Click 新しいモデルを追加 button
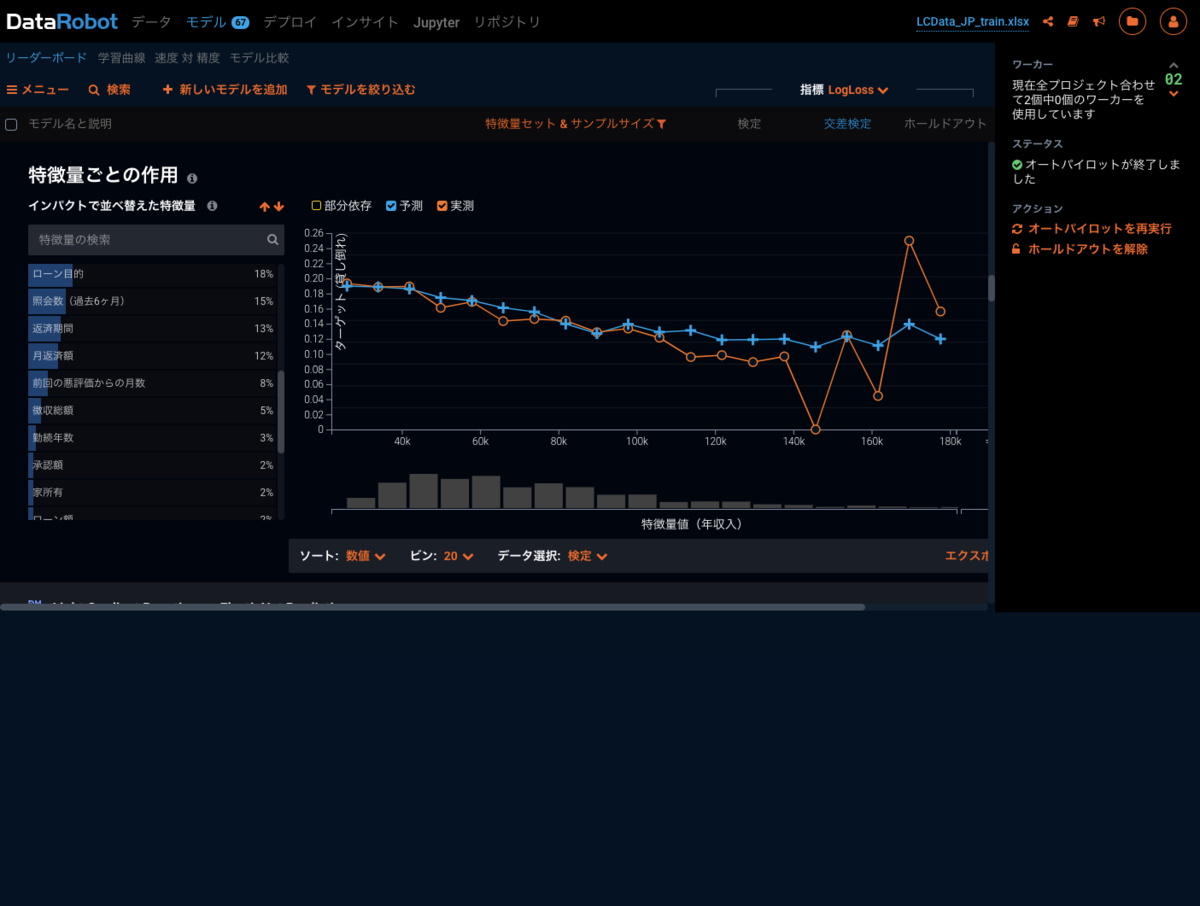 coord(225,90)
